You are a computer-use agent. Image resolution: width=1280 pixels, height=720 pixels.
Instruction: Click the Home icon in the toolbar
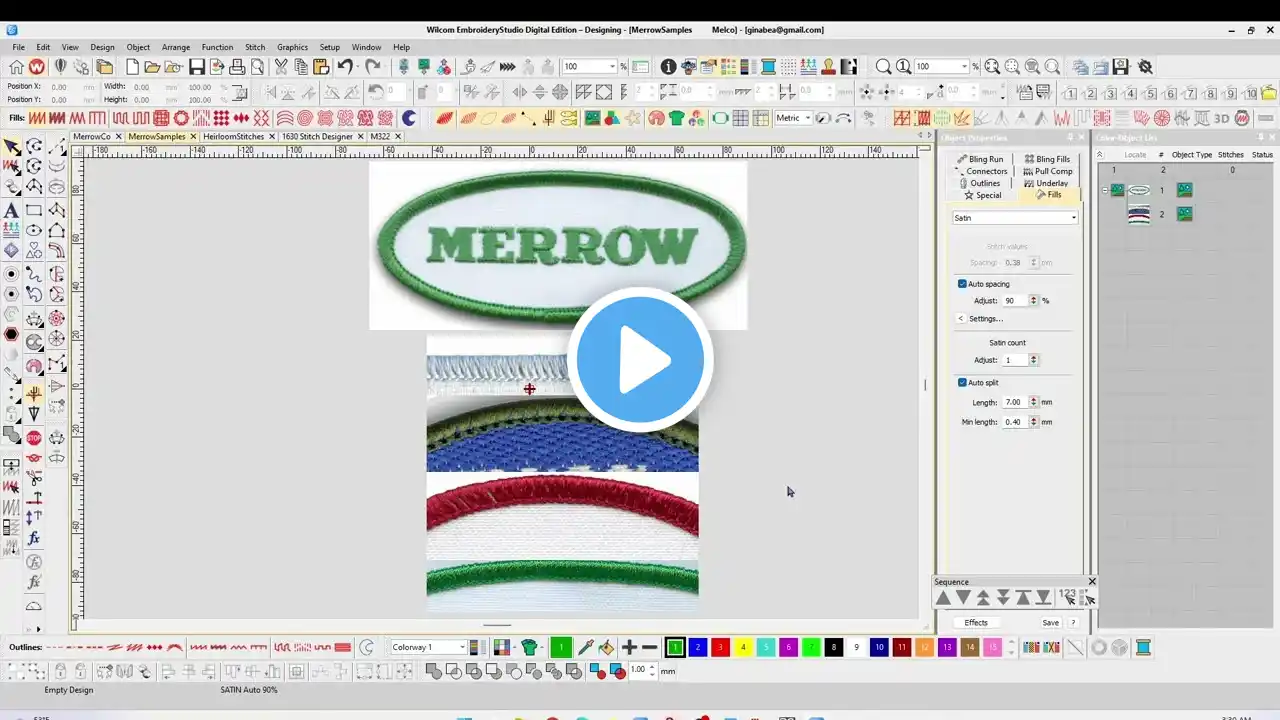16,67
